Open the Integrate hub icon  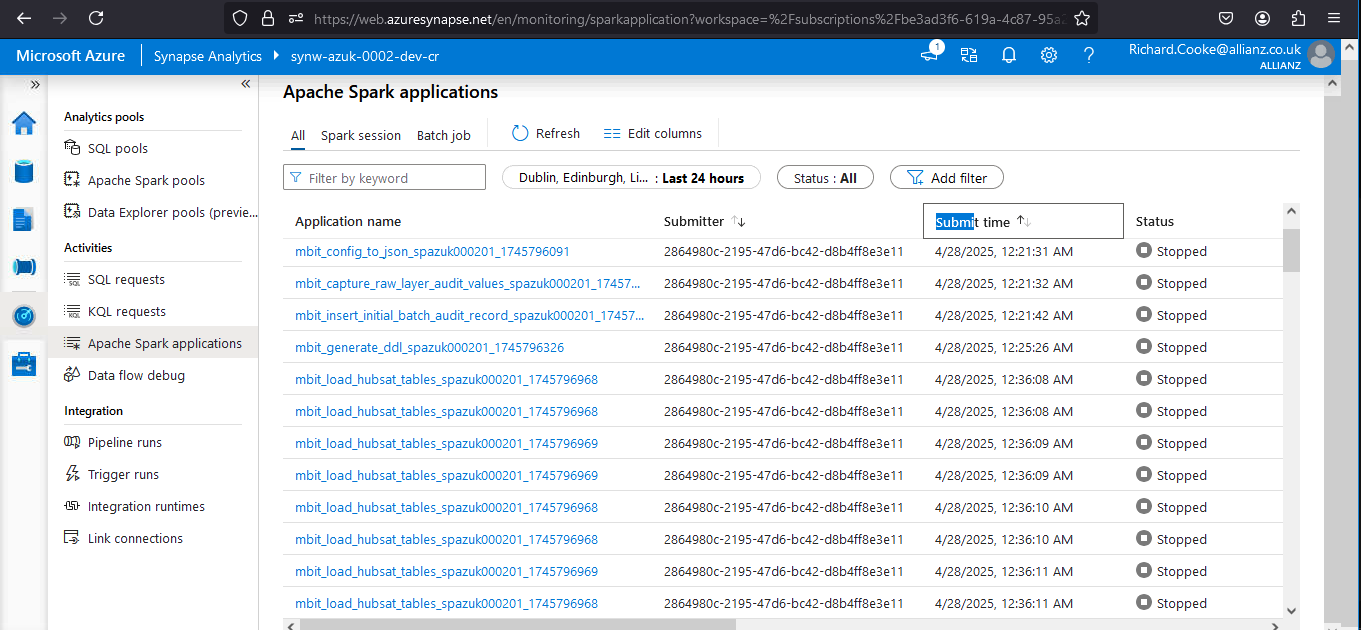pos(24,267)
